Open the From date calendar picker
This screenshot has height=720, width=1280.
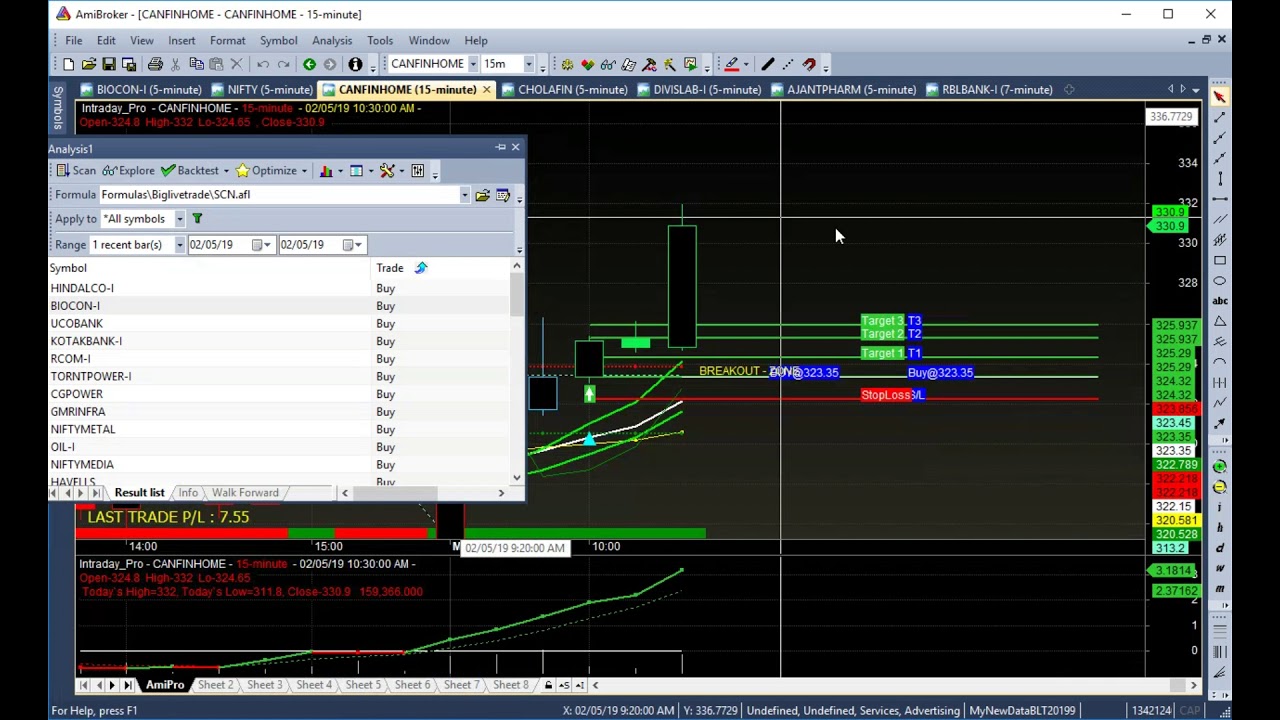coord(262,245)
